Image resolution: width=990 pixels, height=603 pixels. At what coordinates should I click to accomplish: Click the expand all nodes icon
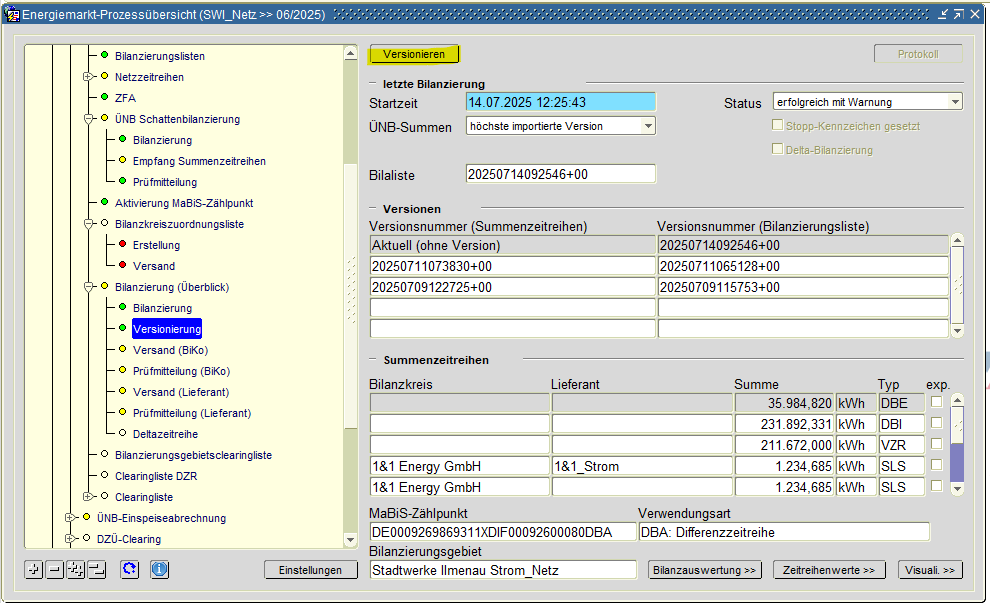[75, 569]
